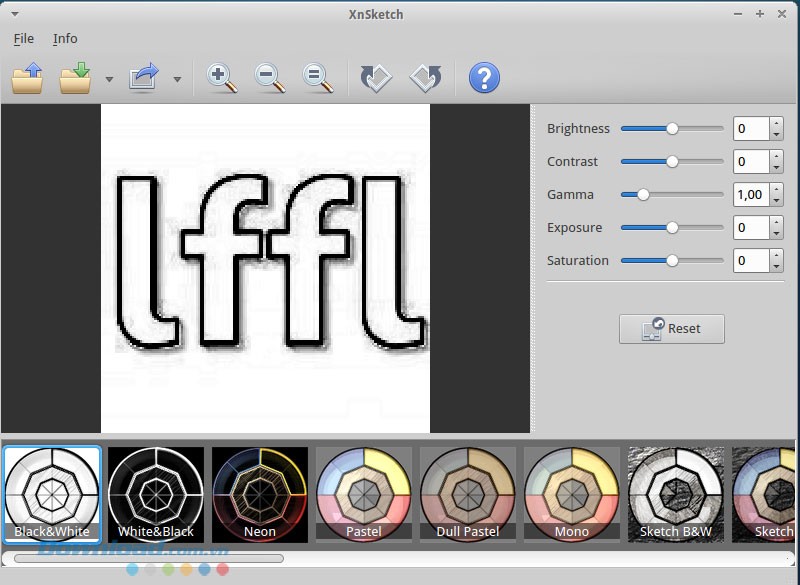Viewport: 800px width, 585px height.
Task: Select the Neon effect thumbnail
Action: [x=260, y=493]
